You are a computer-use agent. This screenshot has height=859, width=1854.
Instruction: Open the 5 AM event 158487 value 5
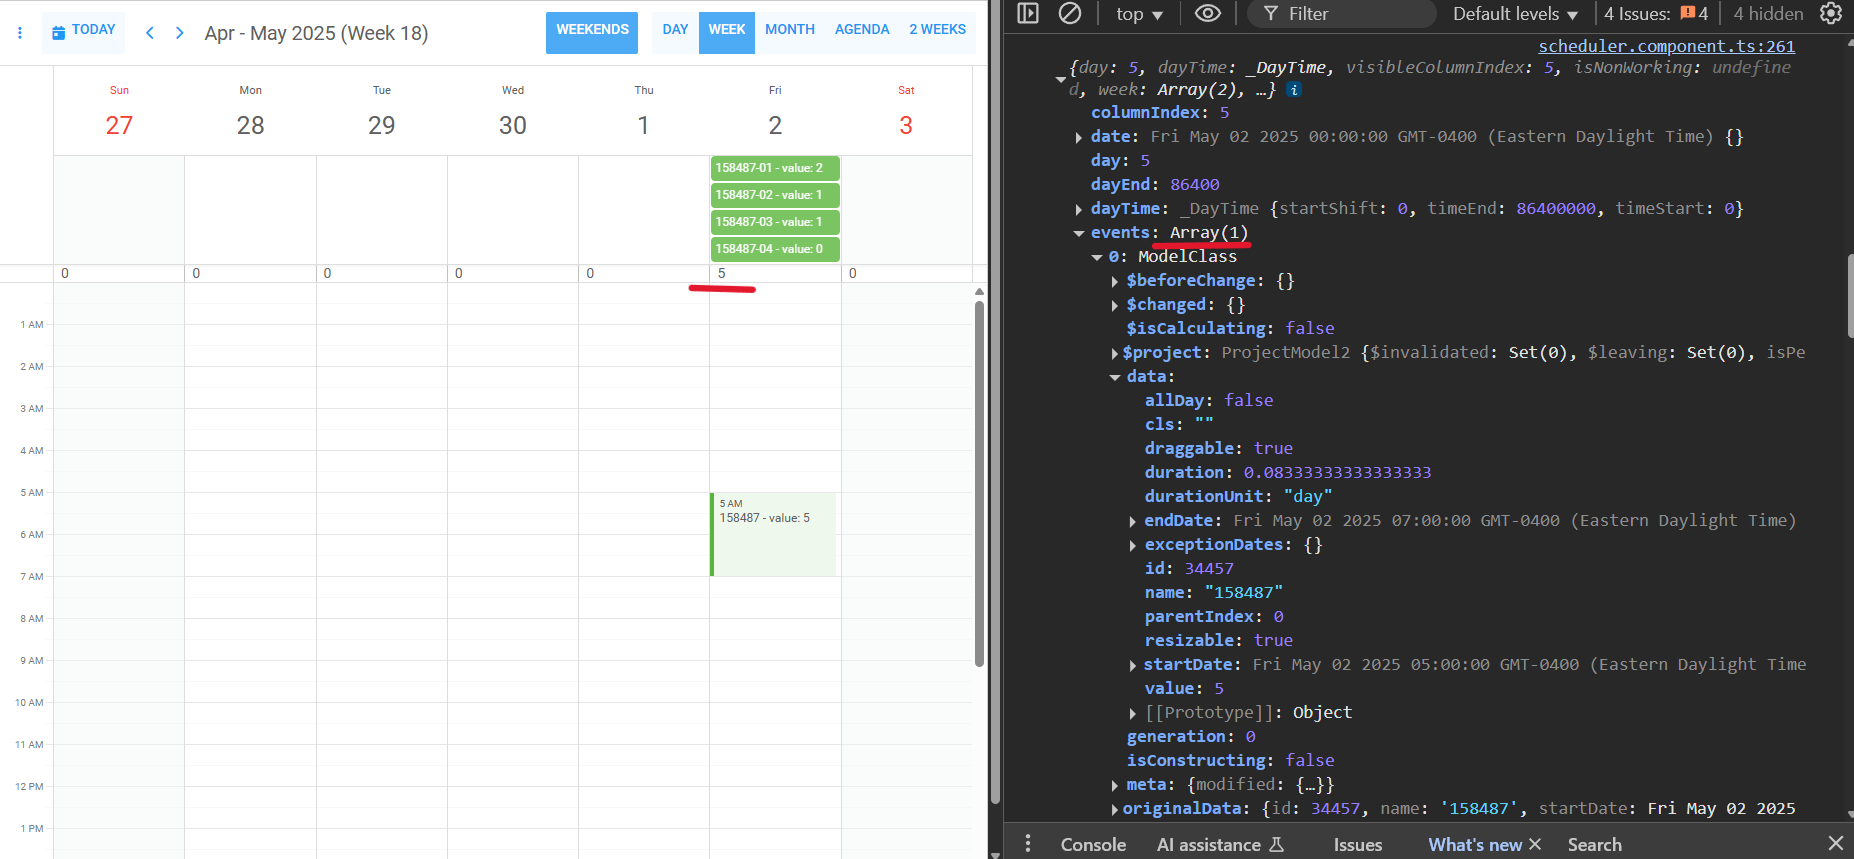[773, 534]
